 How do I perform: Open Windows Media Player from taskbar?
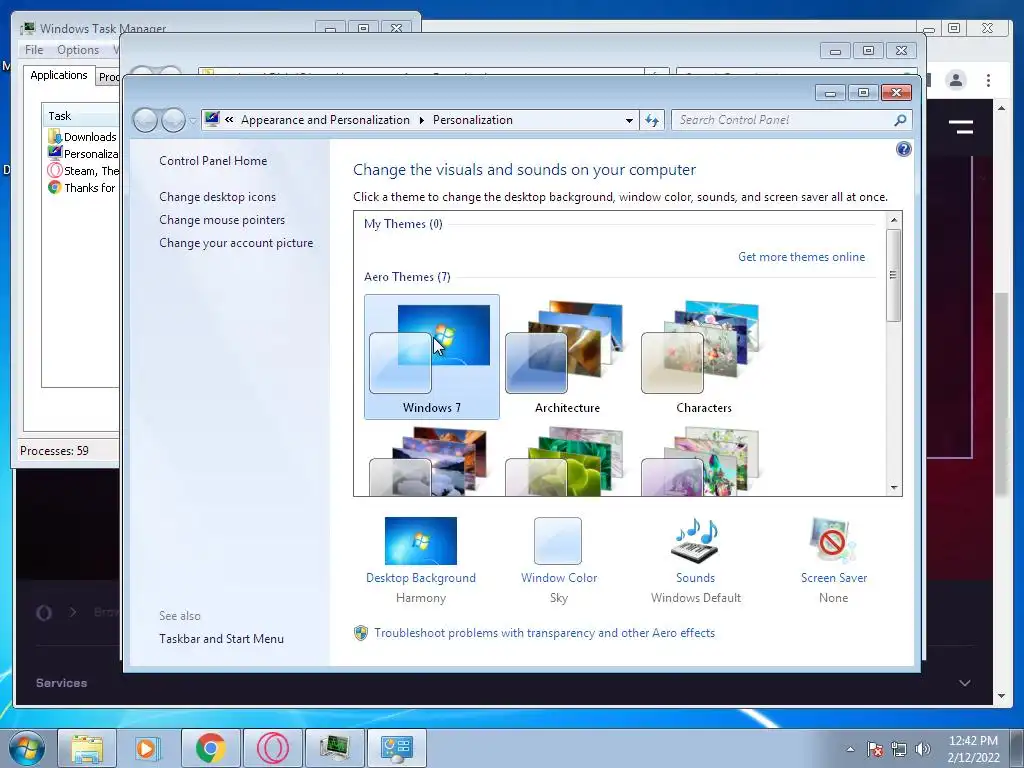tap(148, 748)
